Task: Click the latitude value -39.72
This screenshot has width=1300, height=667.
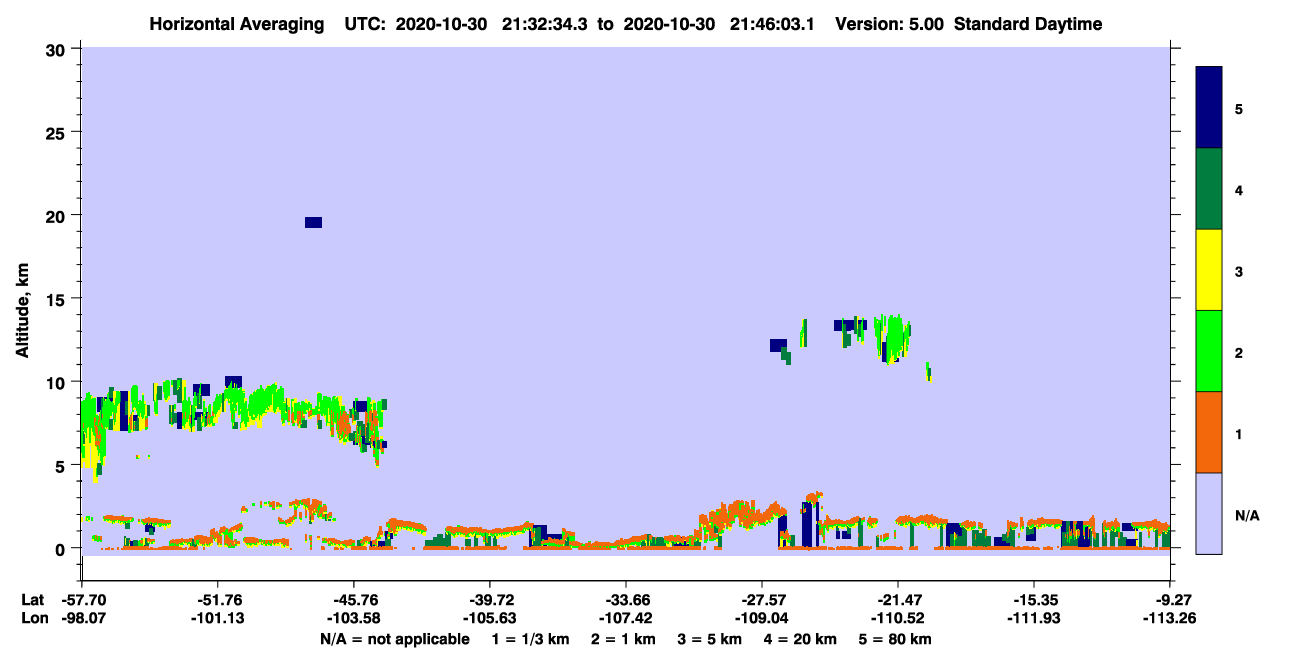Action: coord(490,600)
